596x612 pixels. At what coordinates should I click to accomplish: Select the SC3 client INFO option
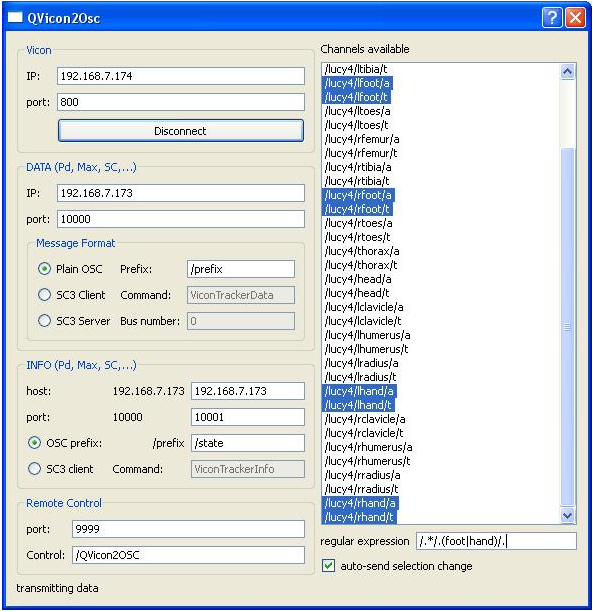35,469
